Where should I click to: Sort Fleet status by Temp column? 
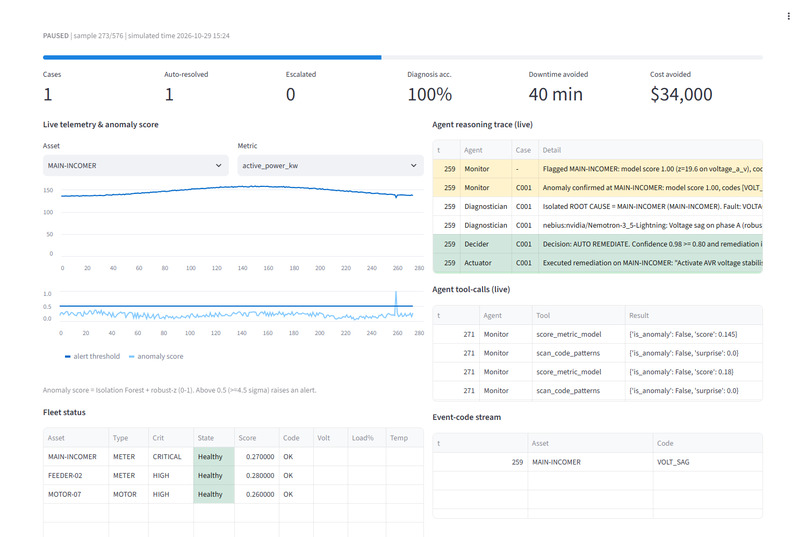(x=405, y=438)
